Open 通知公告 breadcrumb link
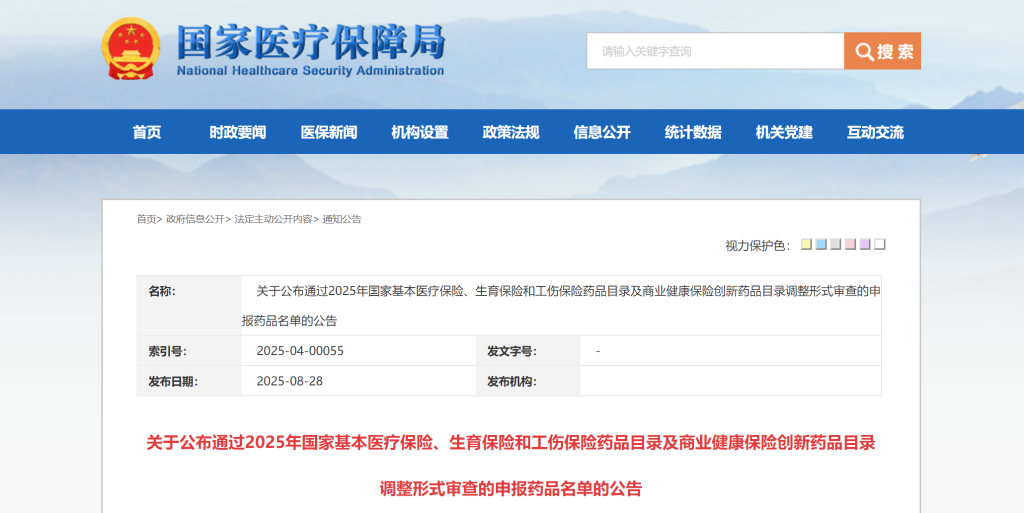This screenshot has height=513, width=1024. pos(342,219)
